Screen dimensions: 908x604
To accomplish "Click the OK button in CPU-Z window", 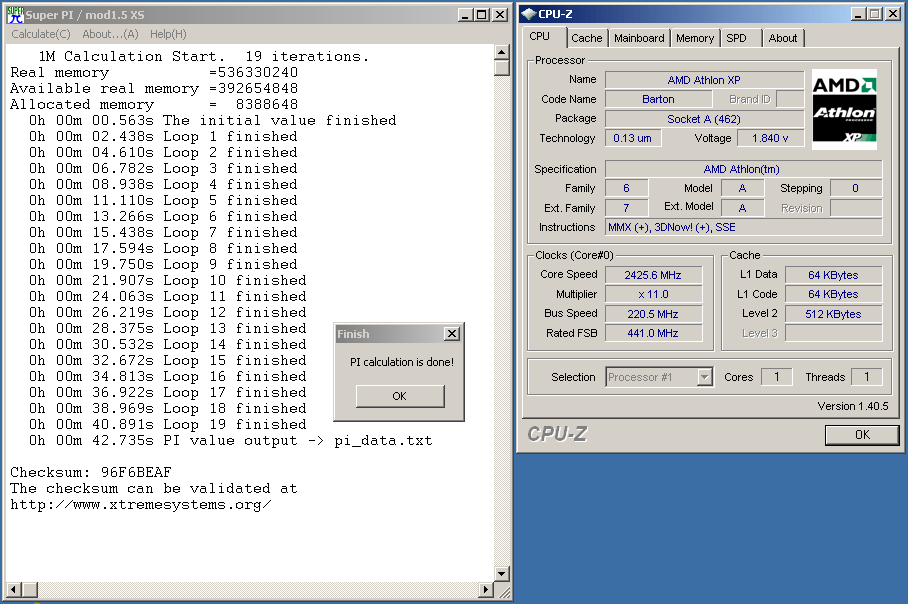I will pos(862,435).
